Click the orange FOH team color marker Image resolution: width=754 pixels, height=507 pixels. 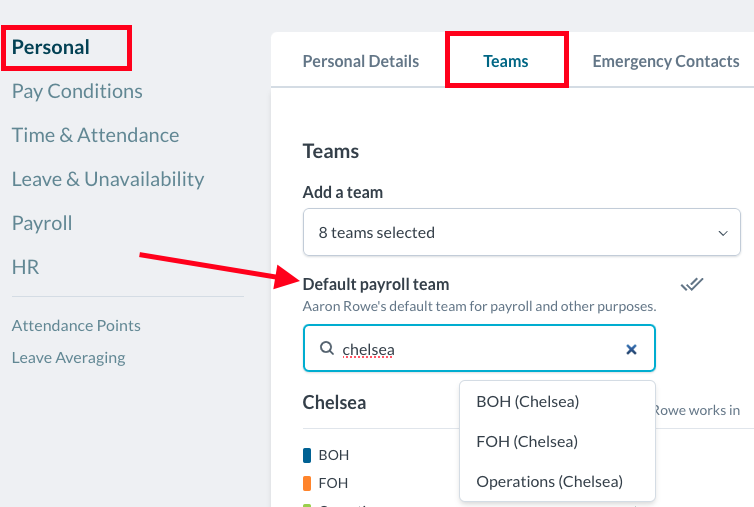(307, 483)
